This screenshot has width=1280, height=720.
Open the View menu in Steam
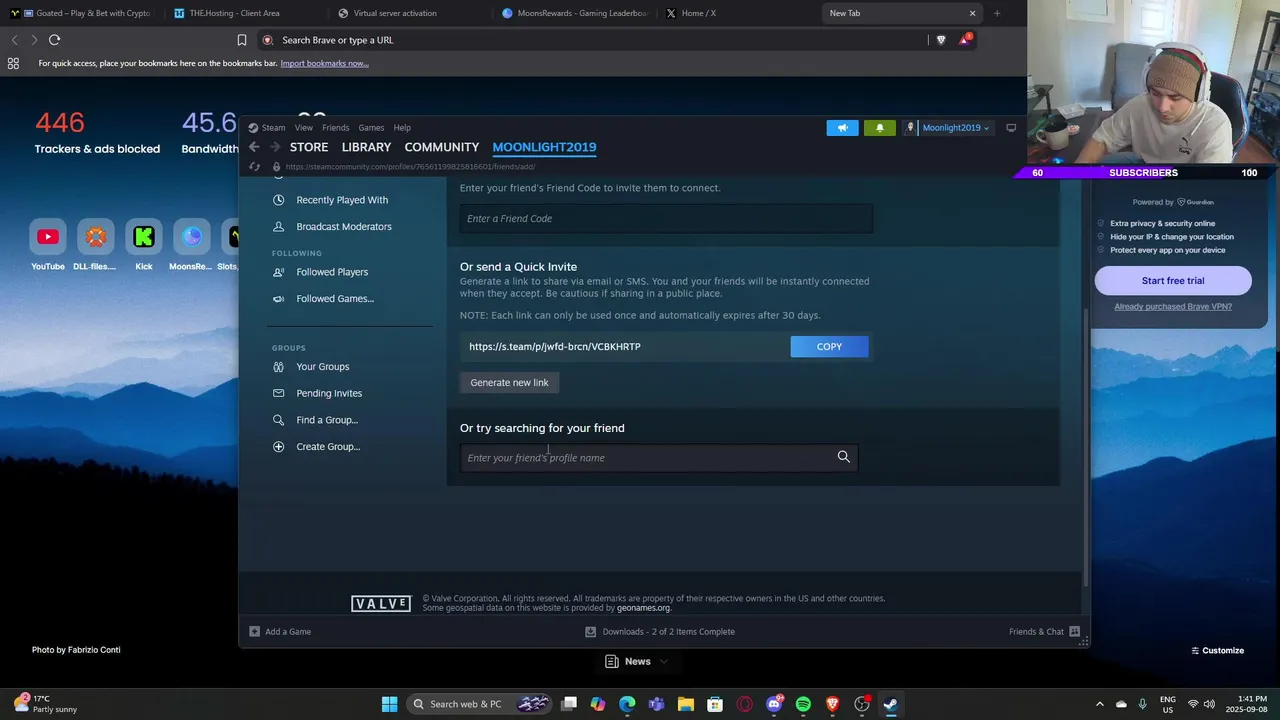click(303, 128)
